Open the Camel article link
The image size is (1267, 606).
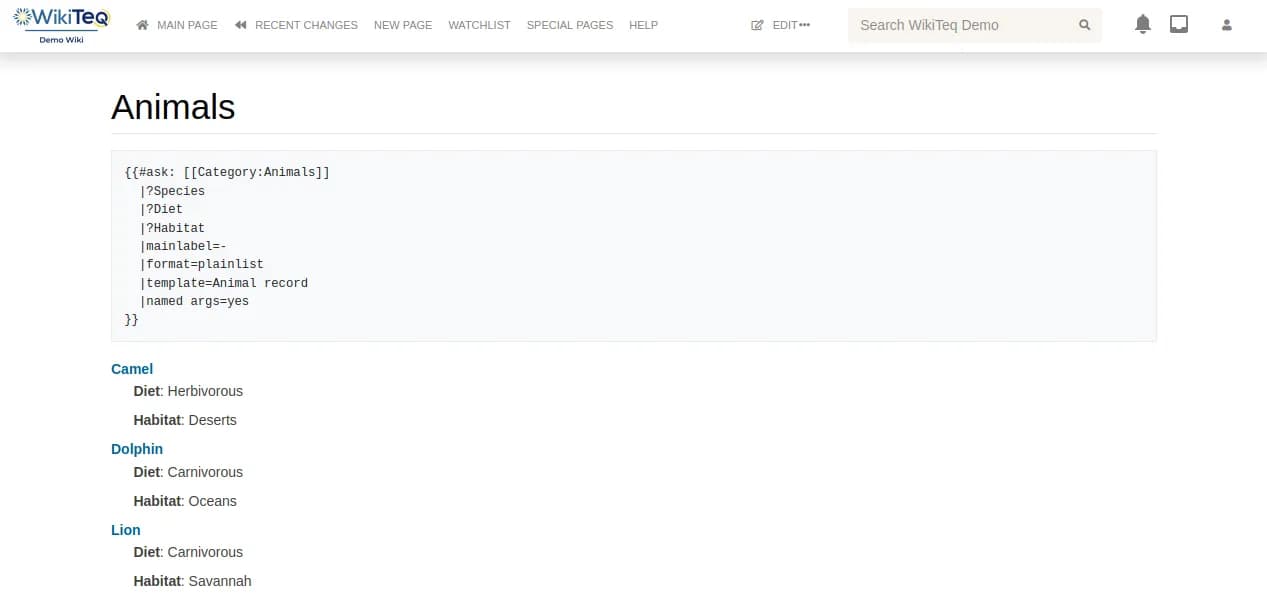pos(131,369)
